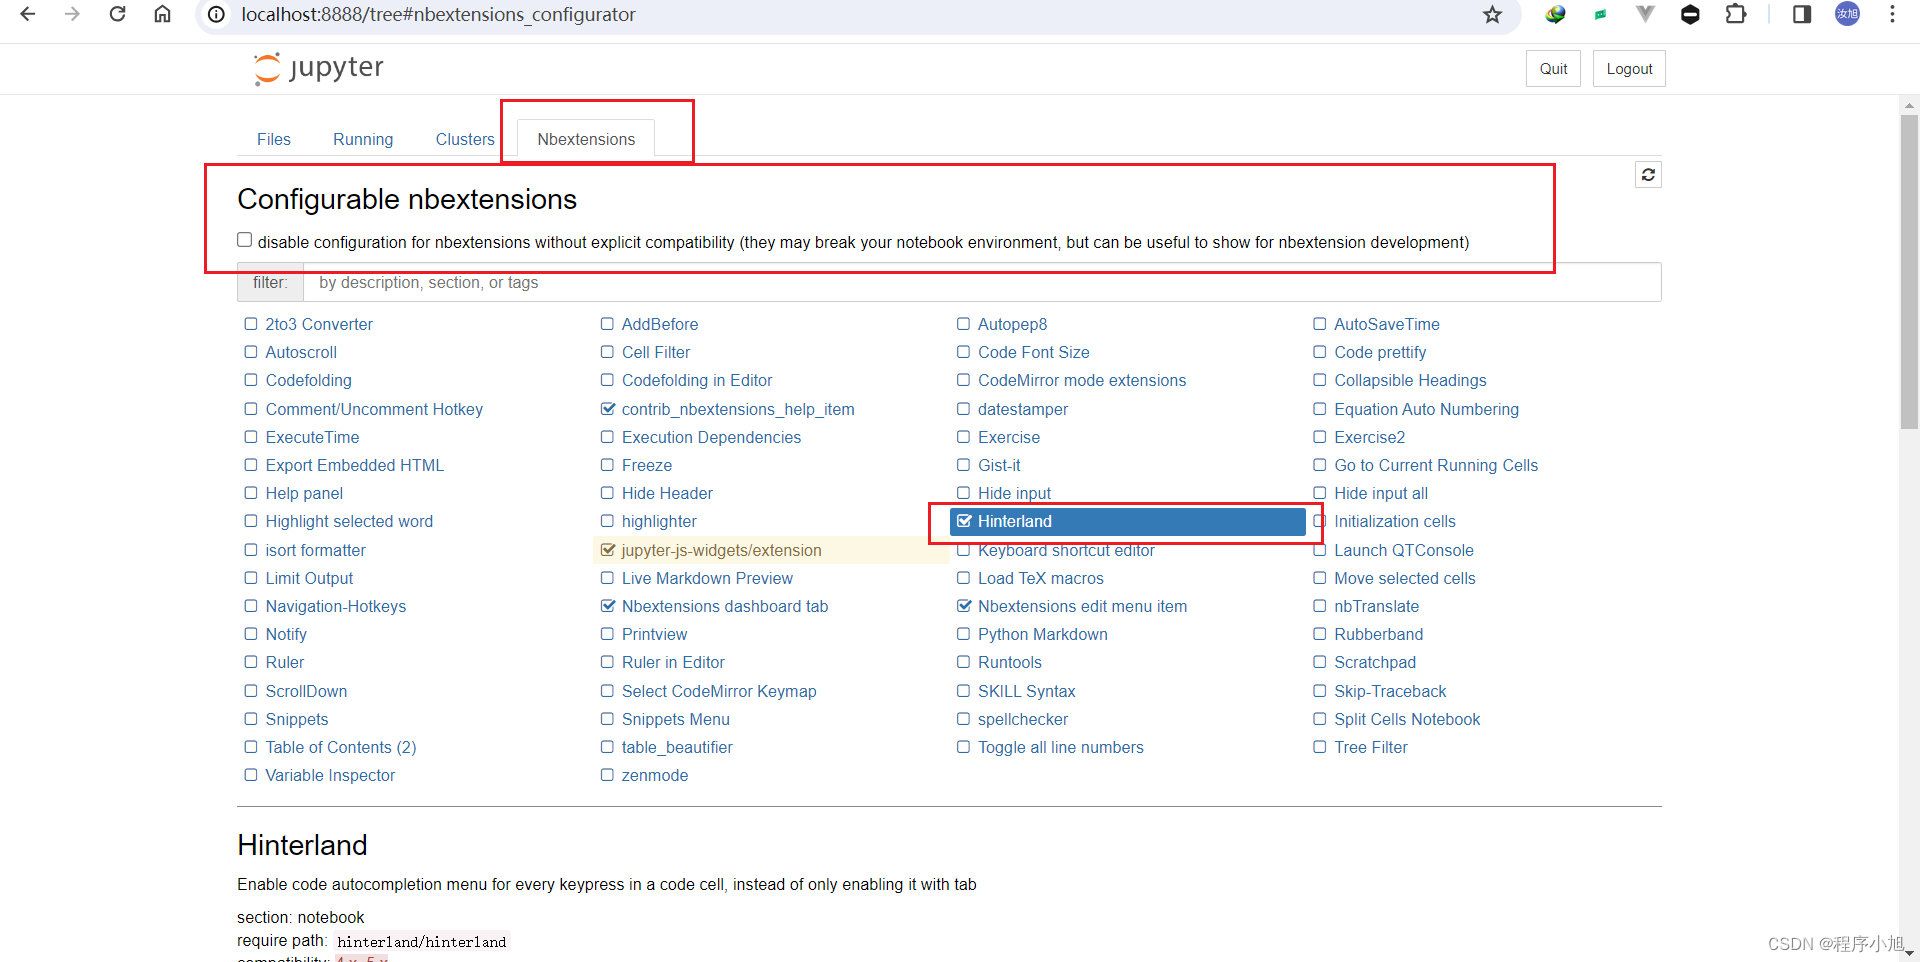This screenshot has height=962, width=1920.
Task: Select Split Cells Notebook extension
Action: [1407, 719]
